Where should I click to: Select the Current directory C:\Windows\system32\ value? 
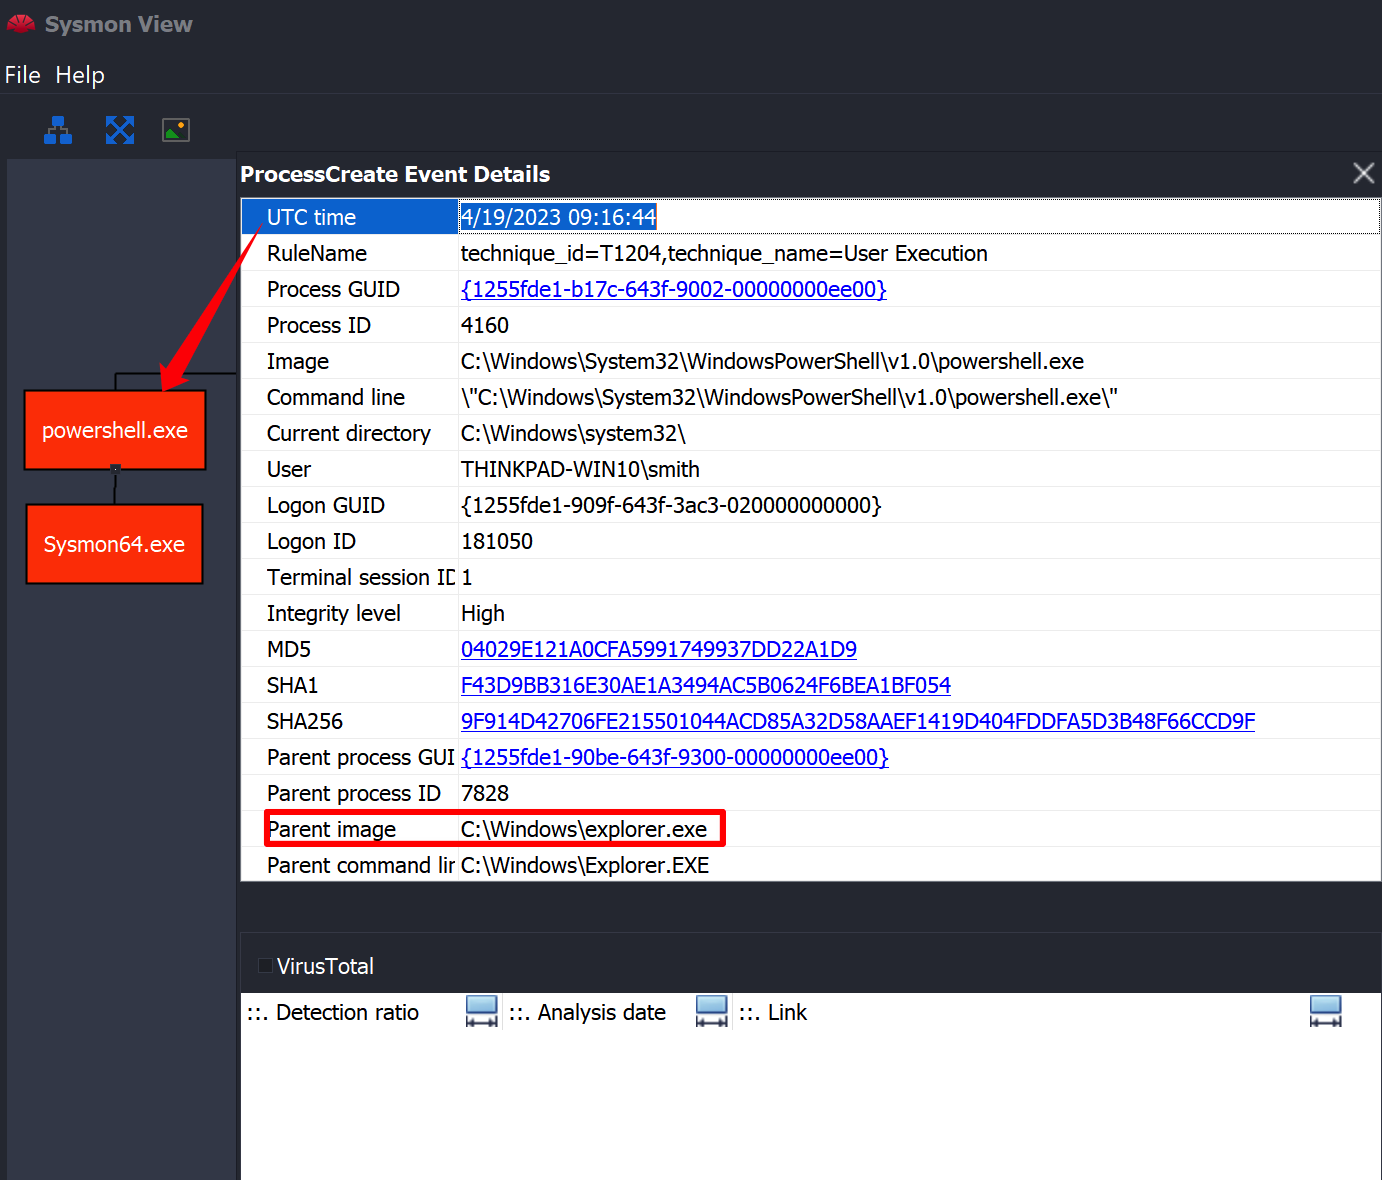(573, 433)
